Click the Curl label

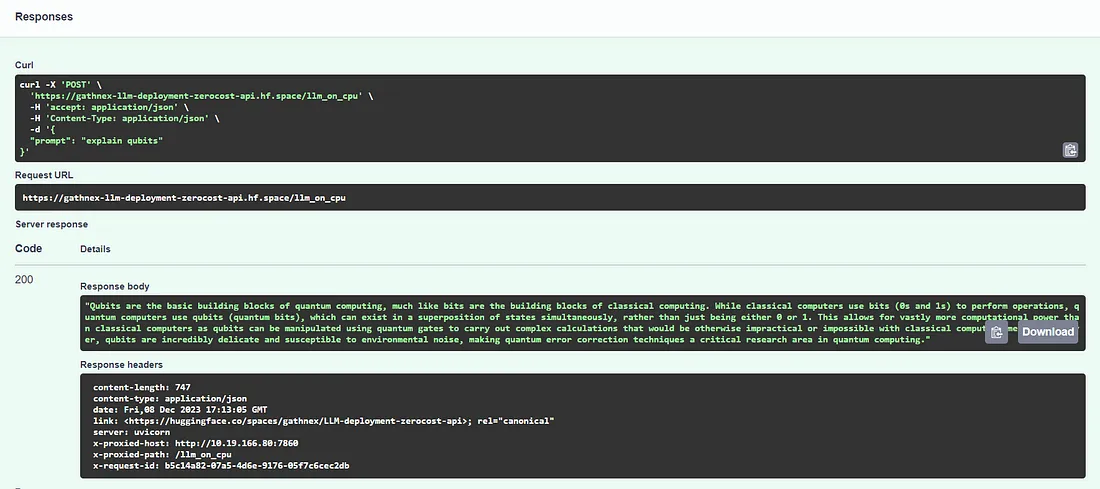click(x=25, y=65)
